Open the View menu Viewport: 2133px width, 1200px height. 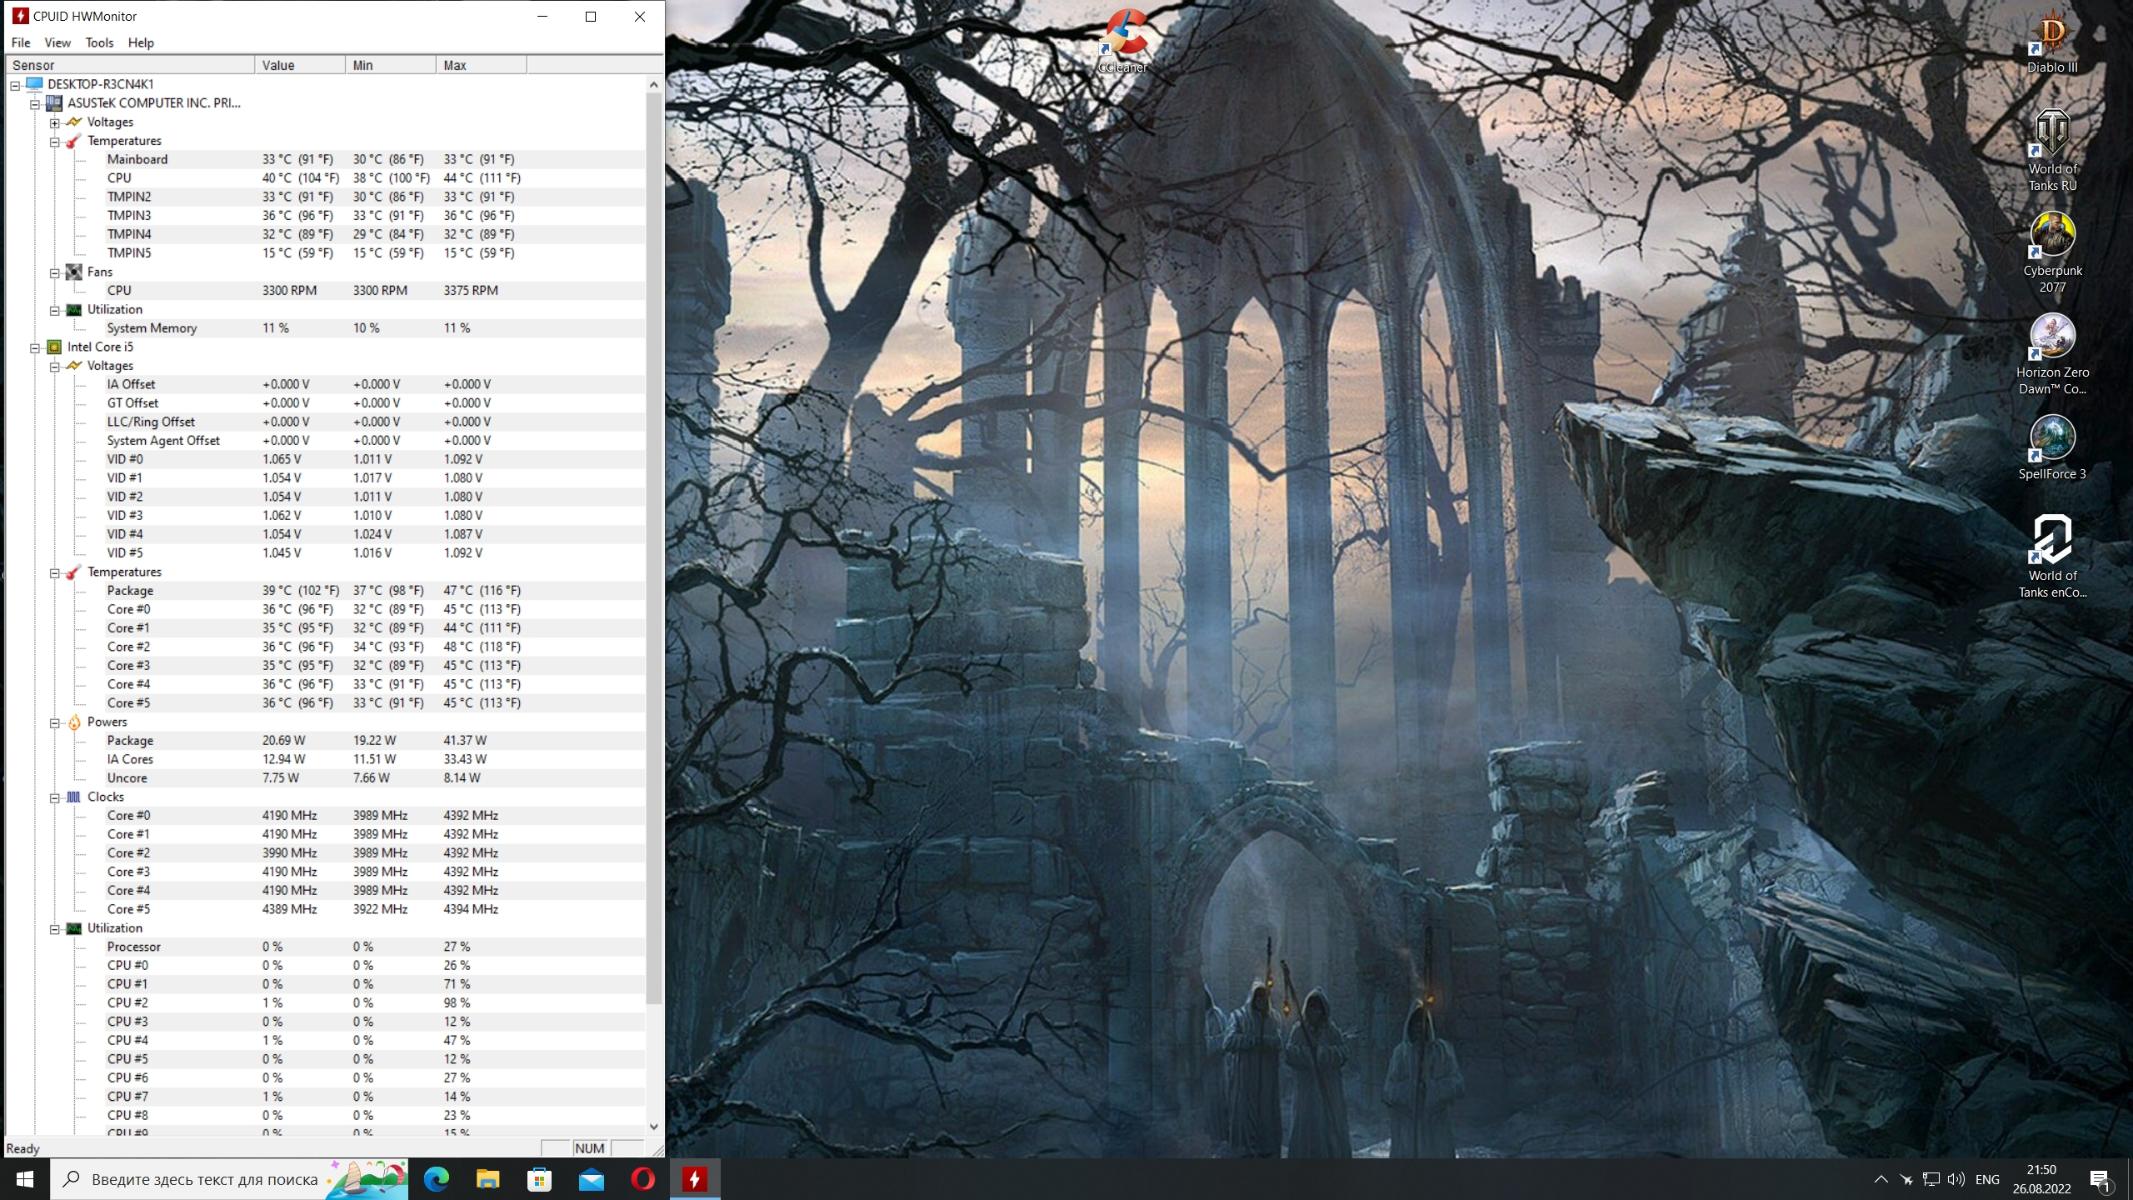[57, 43]
